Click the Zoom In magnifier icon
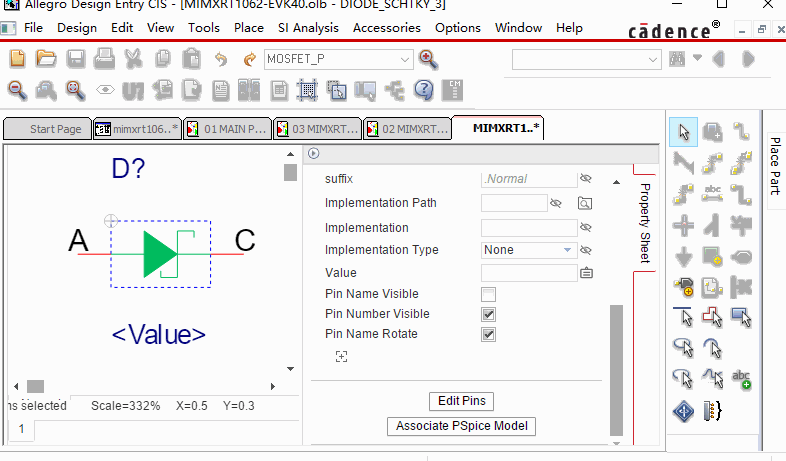The width and height of the screenshot is (786, 461). [x=428, y=59]
